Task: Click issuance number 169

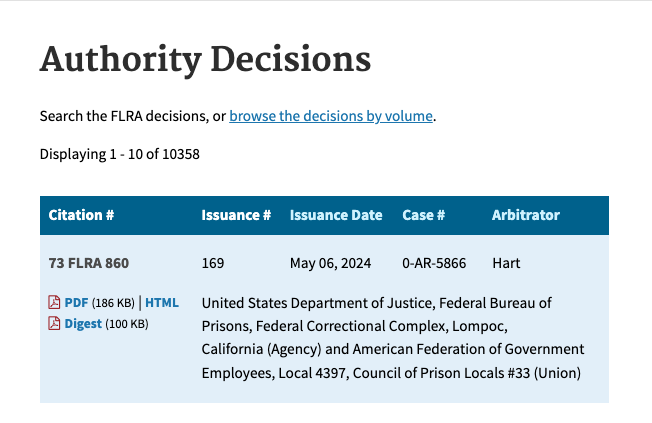Action: click(x=213, y=263)
